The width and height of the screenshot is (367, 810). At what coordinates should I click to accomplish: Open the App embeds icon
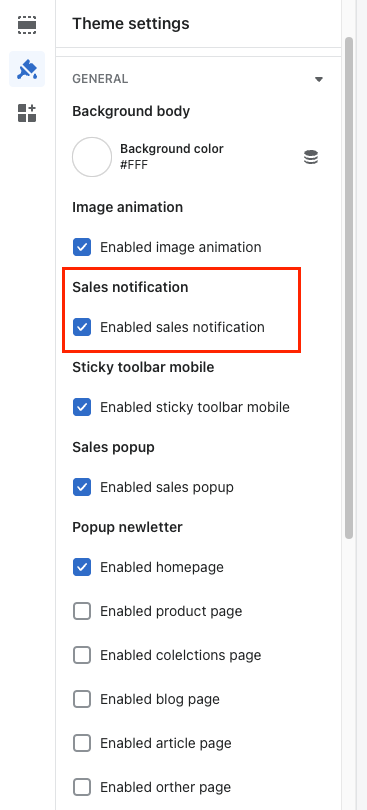click(27, 113)
